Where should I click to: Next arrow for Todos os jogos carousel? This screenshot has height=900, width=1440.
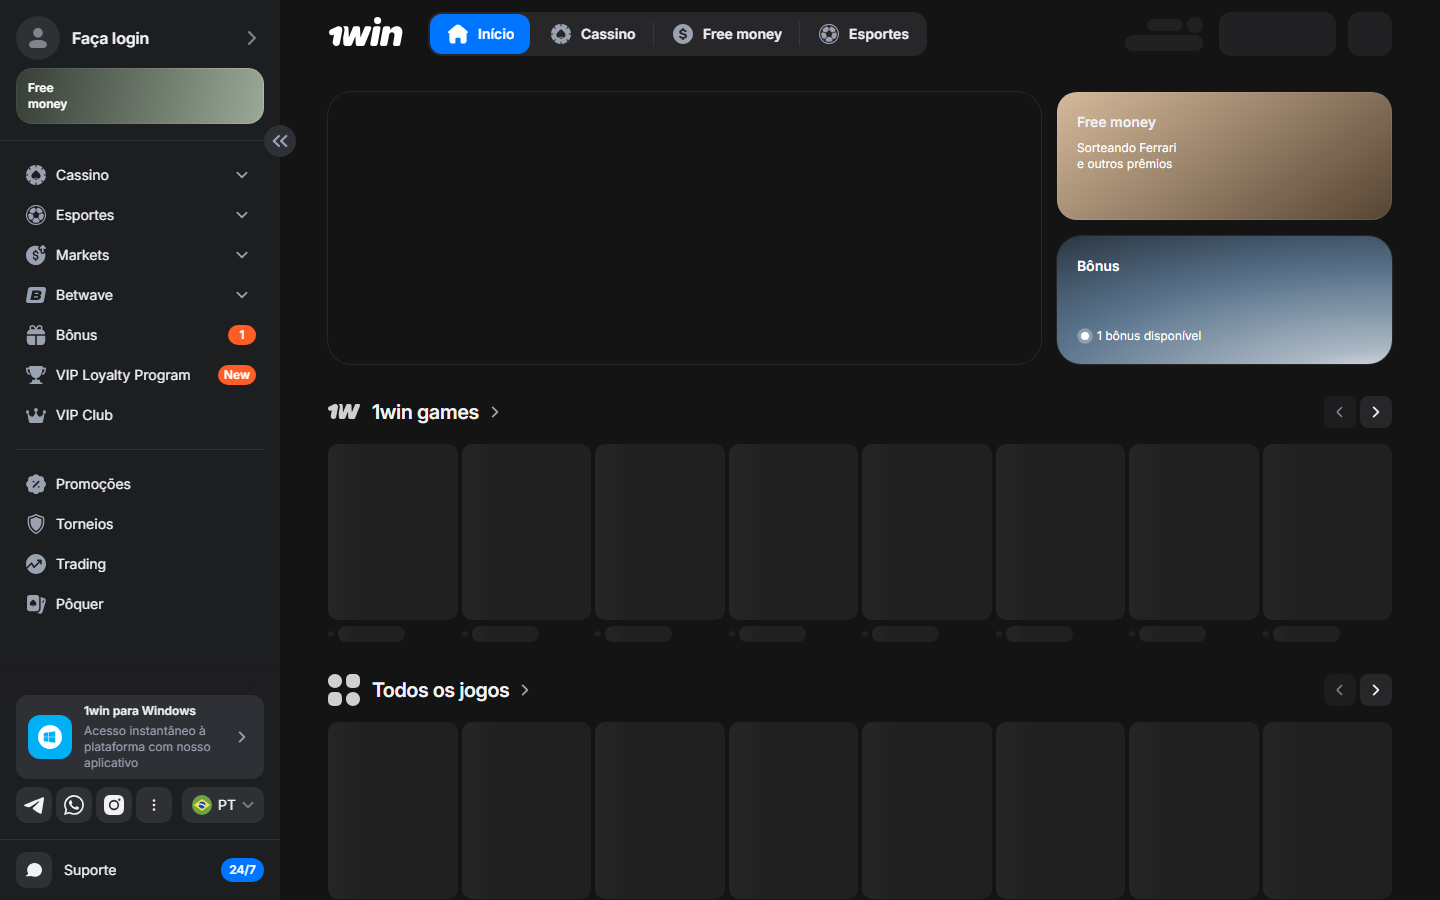(1376, 690)
